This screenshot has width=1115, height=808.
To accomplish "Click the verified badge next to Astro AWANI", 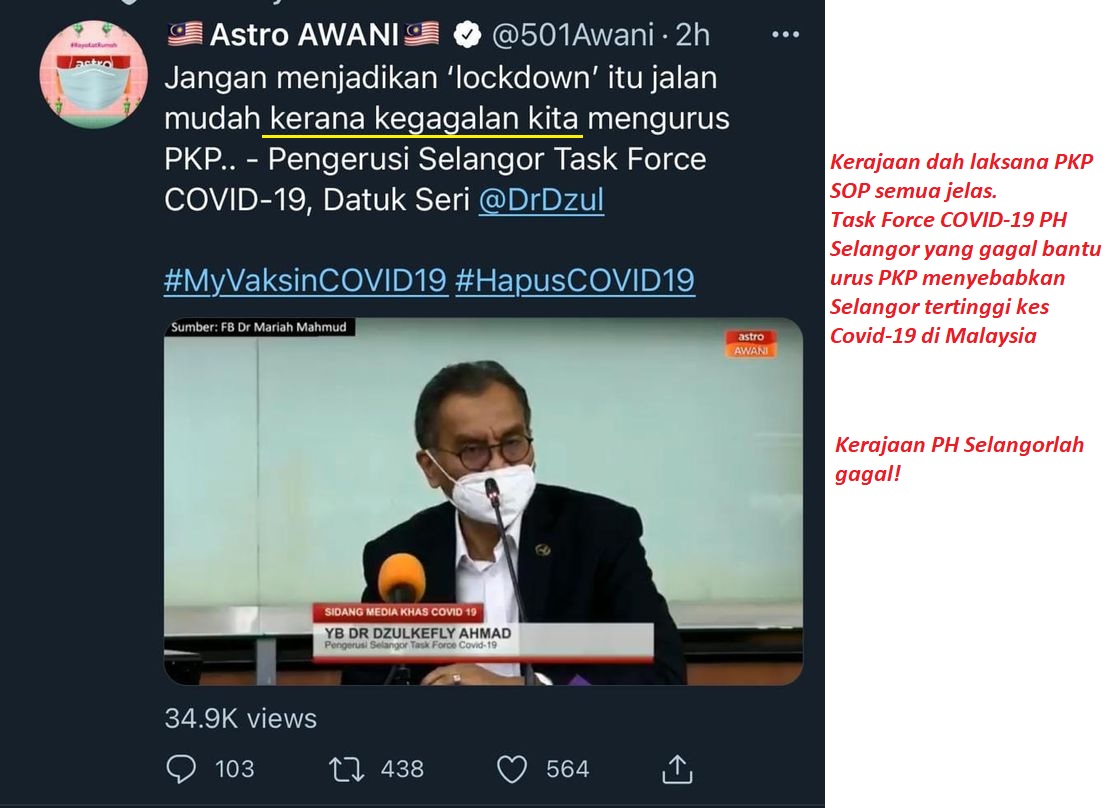I will 466,35.
